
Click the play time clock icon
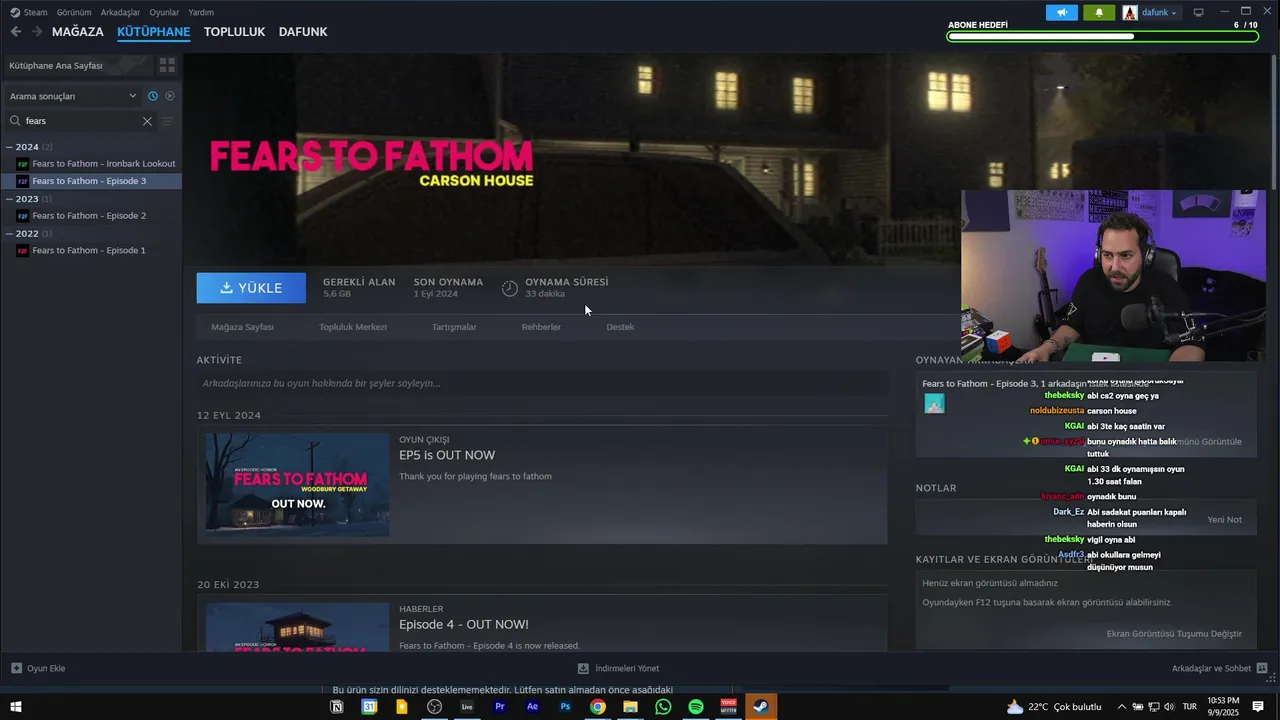pyautogui.click(x=510, y=288)
